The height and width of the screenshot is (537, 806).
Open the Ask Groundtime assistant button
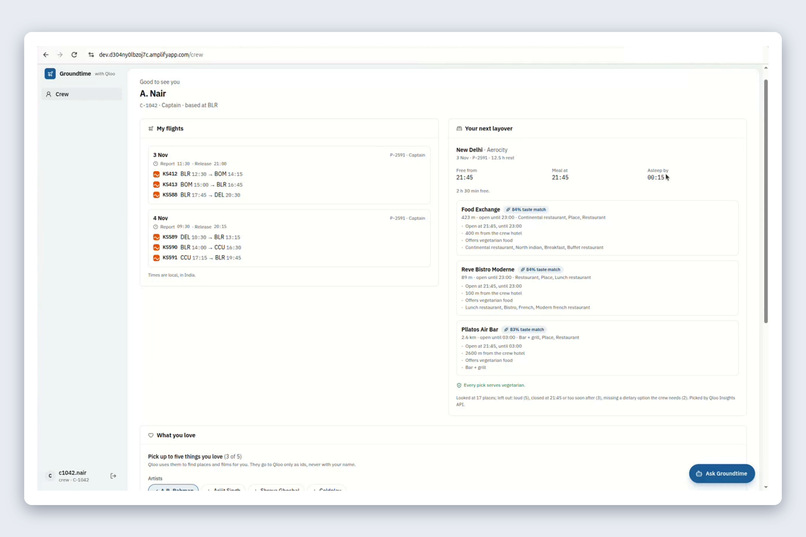point(722,474)
